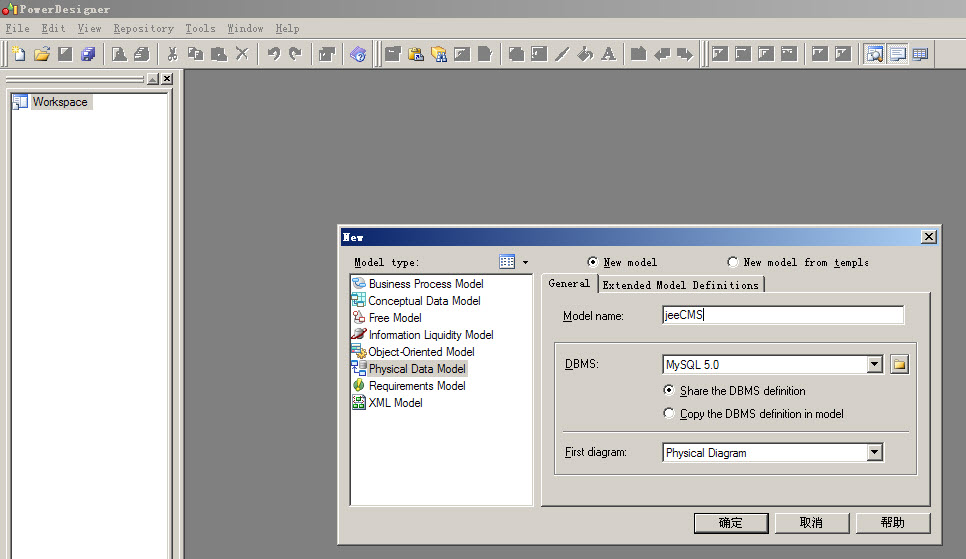The image size is (966, 559).
Task: Choose Share the DBMS definition option
Action: point(668,390)
